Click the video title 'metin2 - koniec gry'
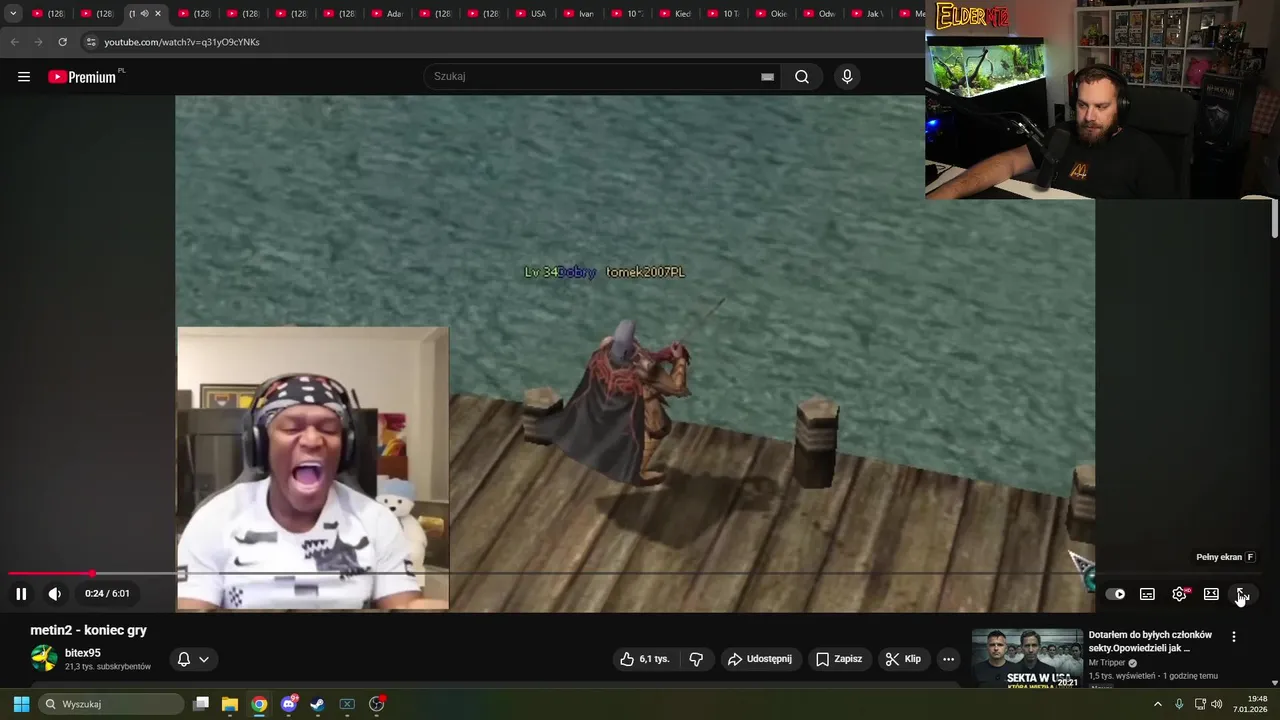1280x720 pixels. coord(89,630)
